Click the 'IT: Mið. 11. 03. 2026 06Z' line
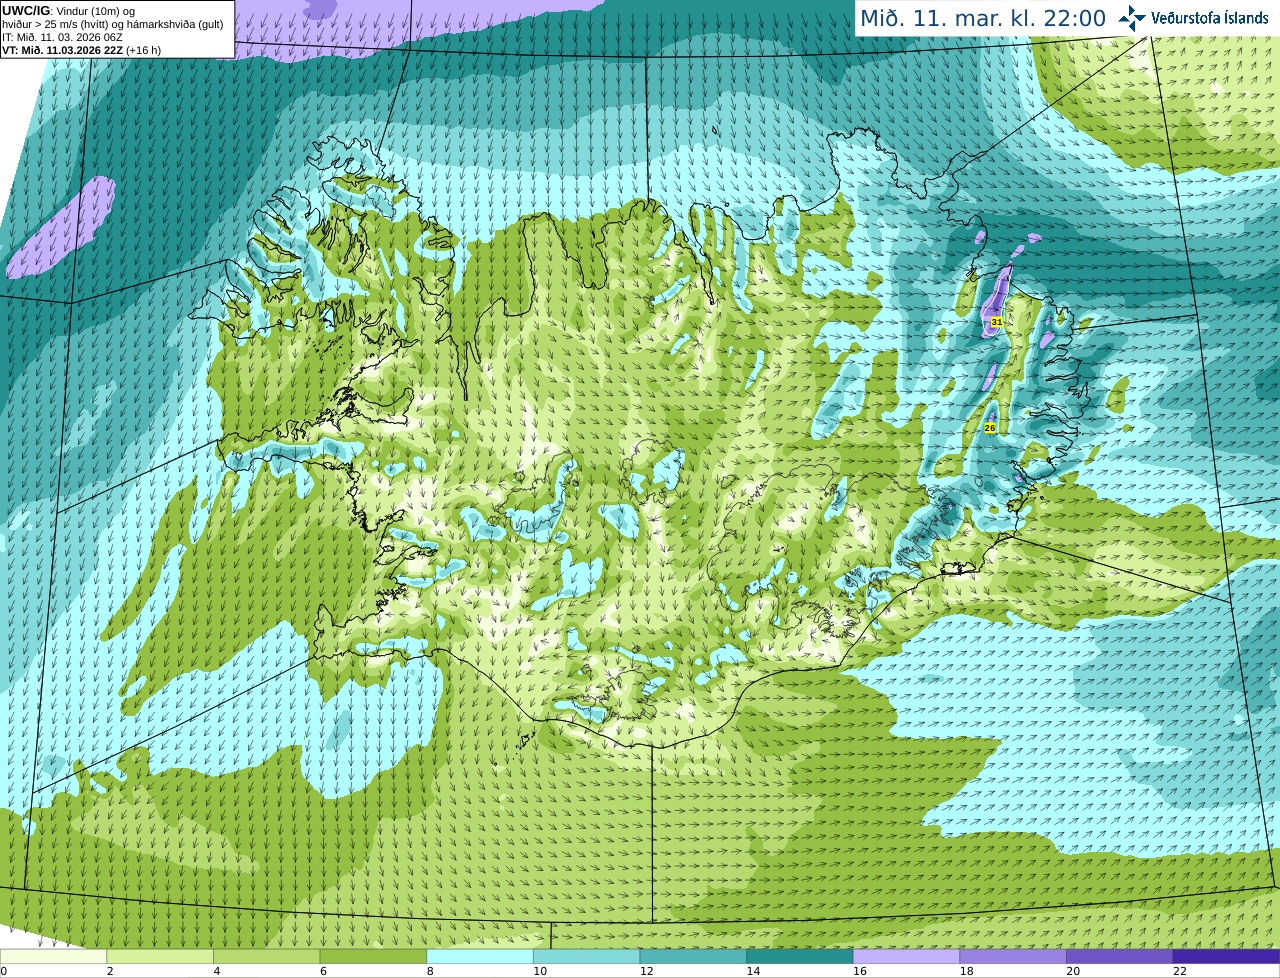1280x978 pixels. 62,37
